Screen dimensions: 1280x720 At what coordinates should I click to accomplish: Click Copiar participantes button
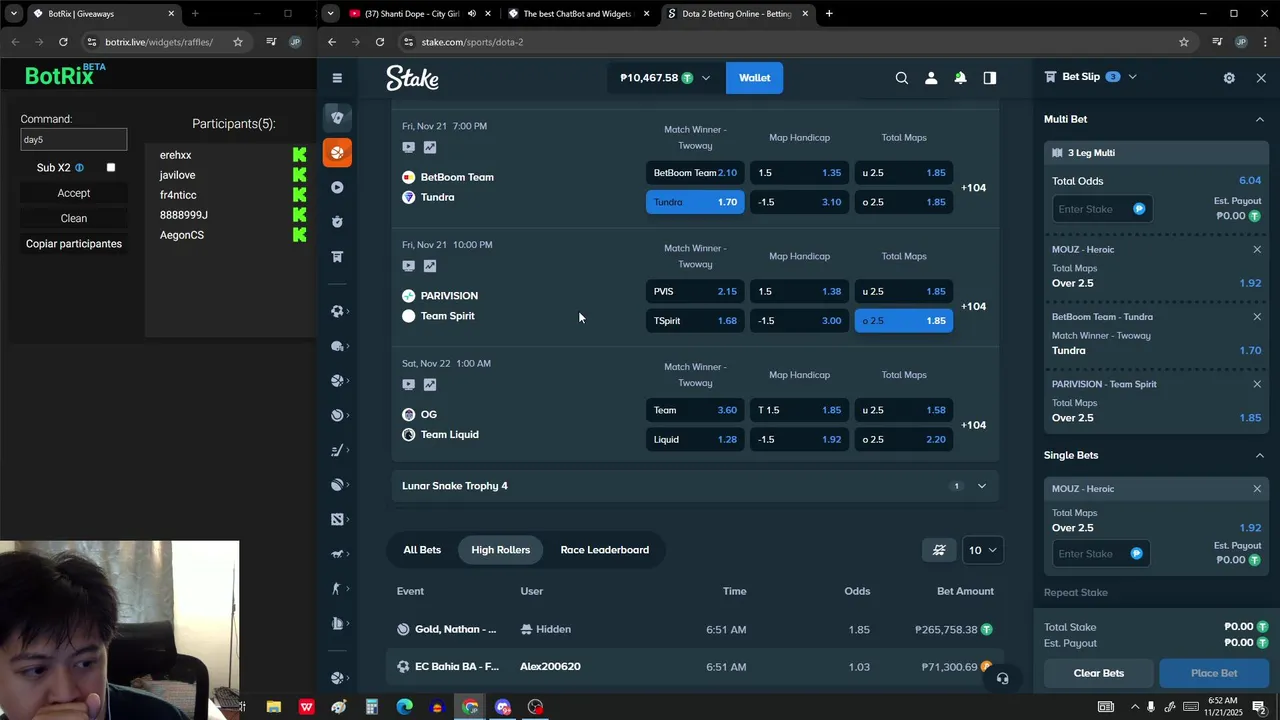click(x=74, y=244)
